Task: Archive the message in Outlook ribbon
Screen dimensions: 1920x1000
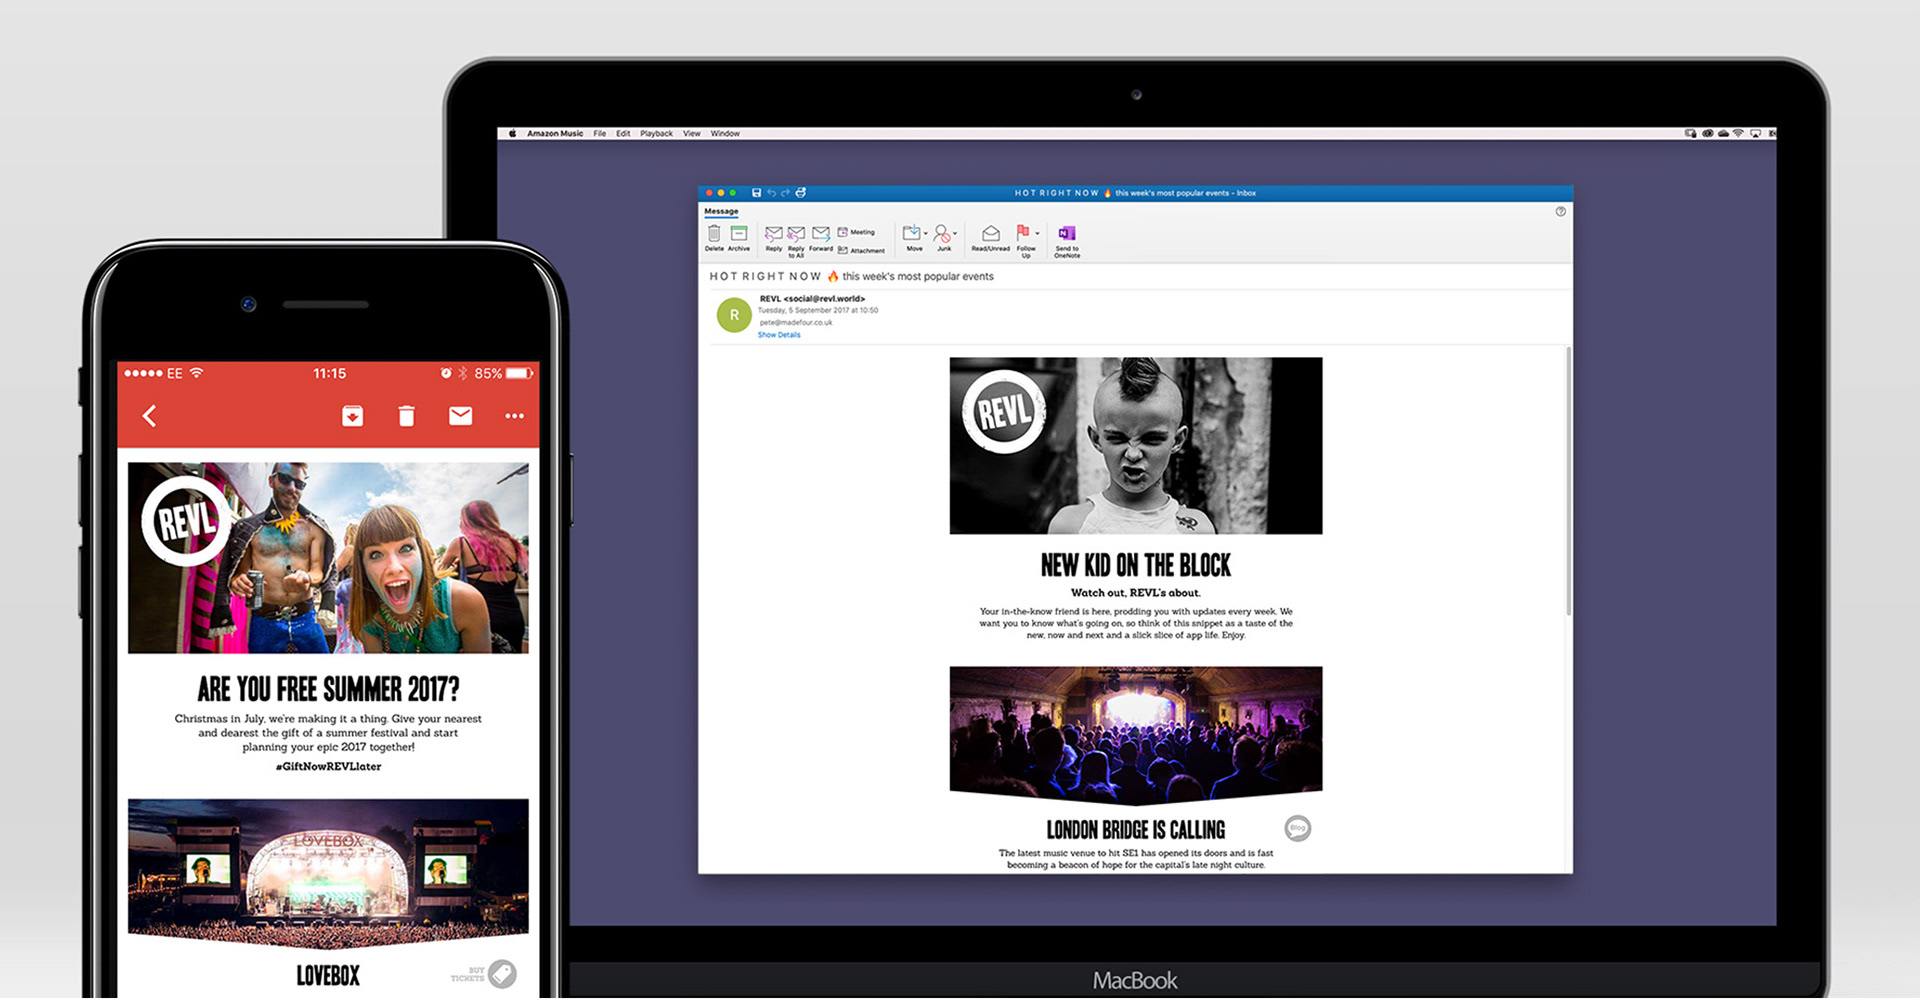Action: [x=739, y=238]
